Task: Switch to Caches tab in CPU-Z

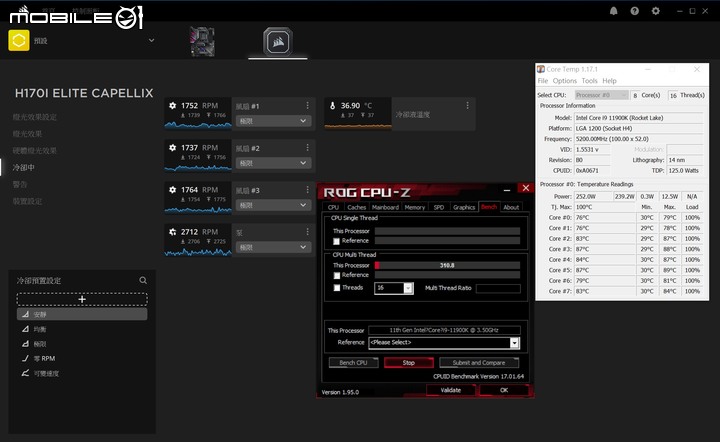Action: pos(357,207)
